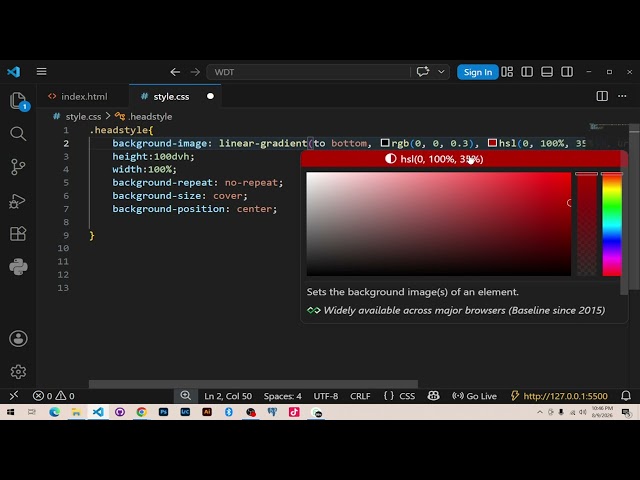
Task: Open the chat icon in title bar
Action: (x=423, y=72)
